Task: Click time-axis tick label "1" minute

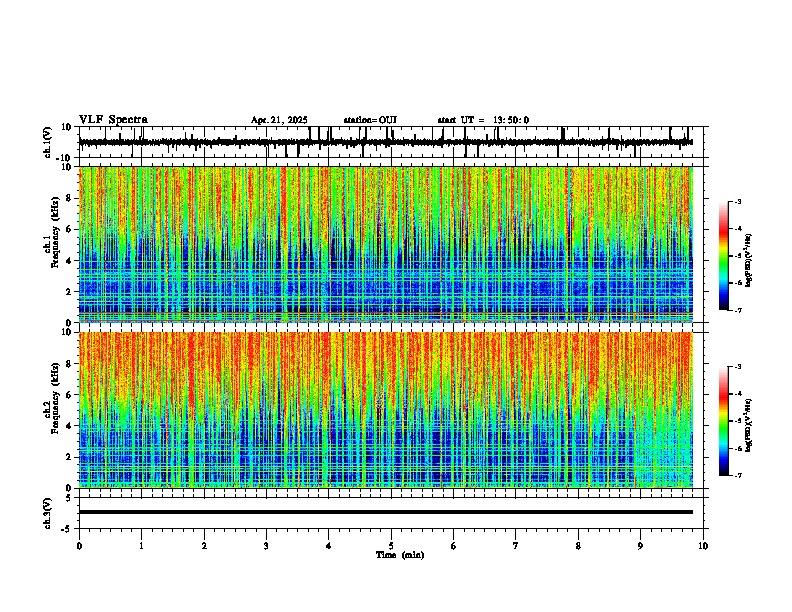Action: [x=142, y=546]
